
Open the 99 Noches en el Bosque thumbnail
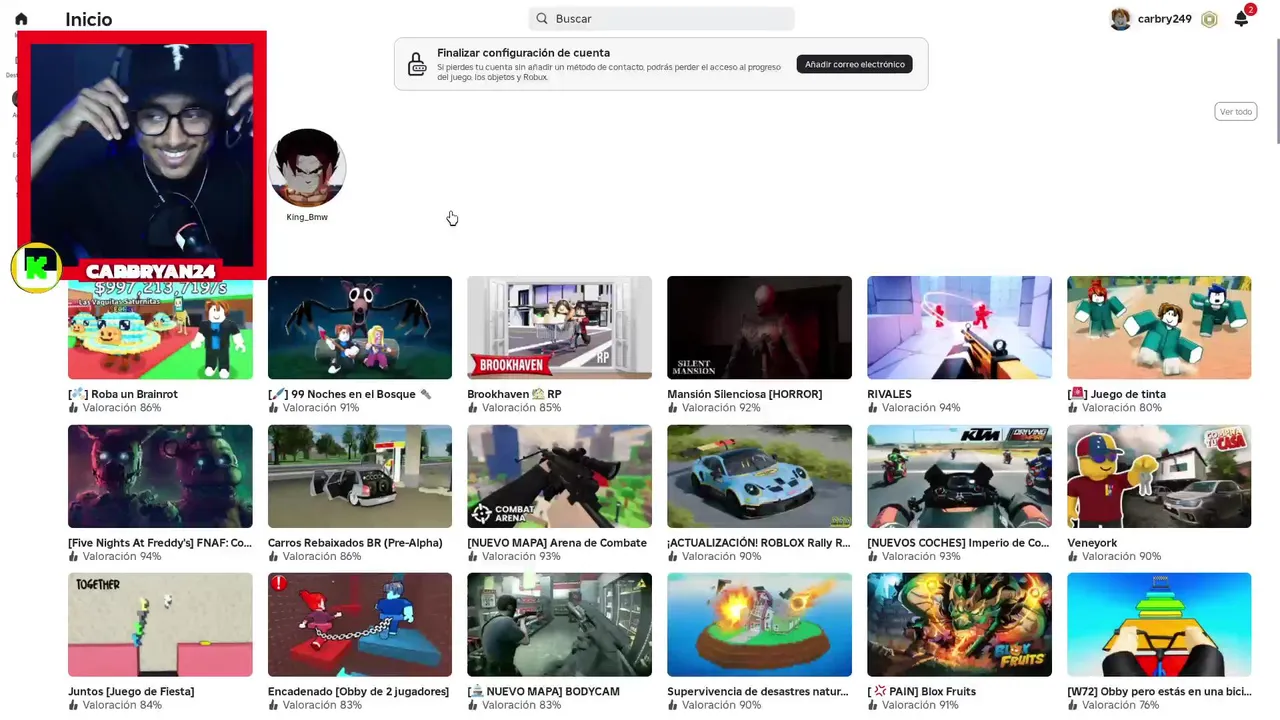360,328
